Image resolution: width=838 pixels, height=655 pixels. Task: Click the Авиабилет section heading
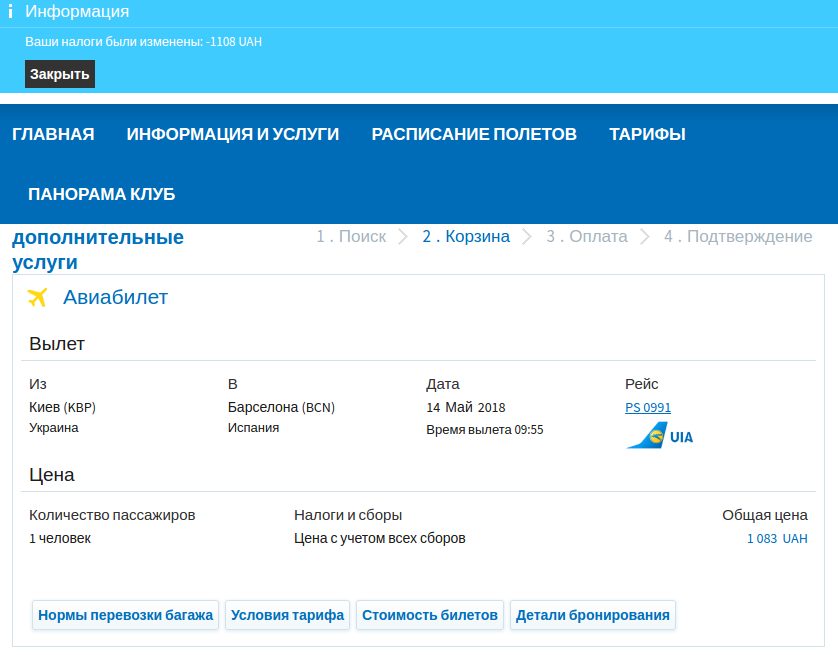(115, 297)
